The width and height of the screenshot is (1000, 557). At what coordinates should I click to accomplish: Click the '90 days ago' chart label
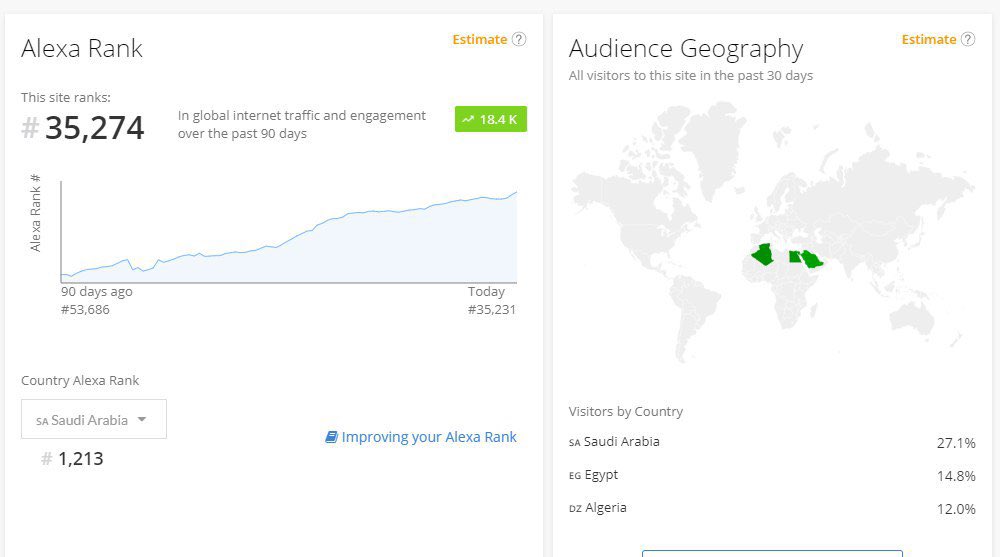[x=97, y=292]
